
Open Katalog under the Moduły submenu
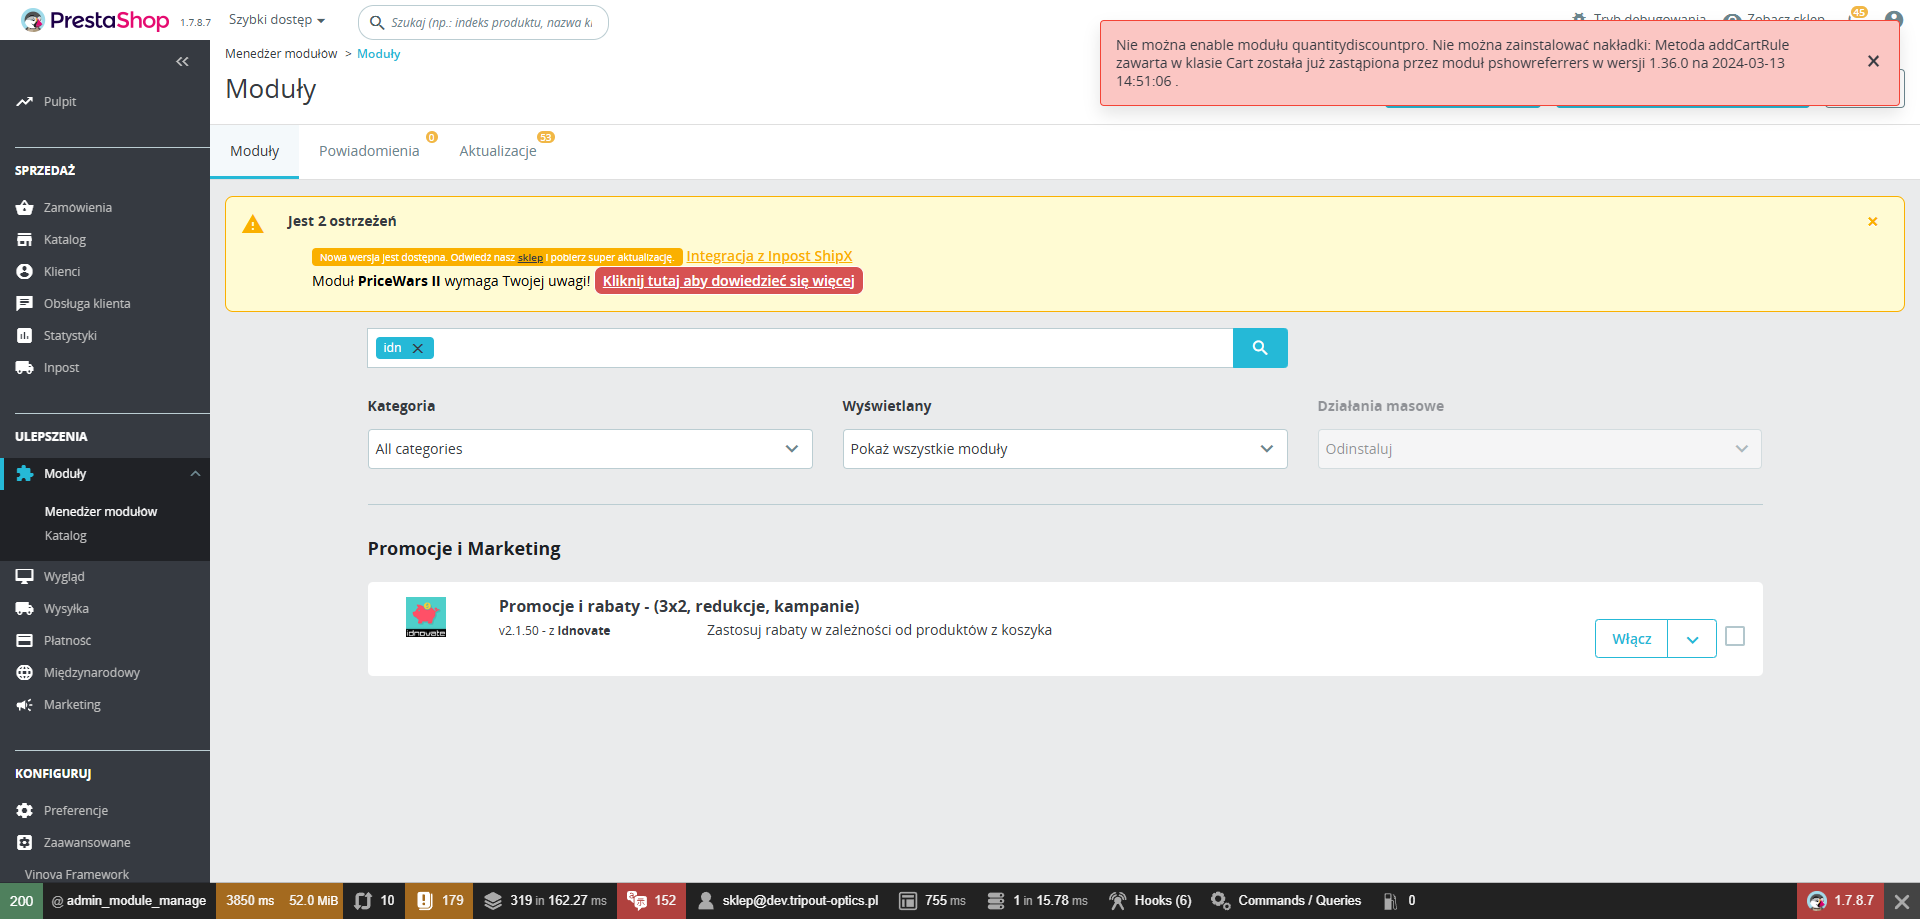tap(66, 536)
